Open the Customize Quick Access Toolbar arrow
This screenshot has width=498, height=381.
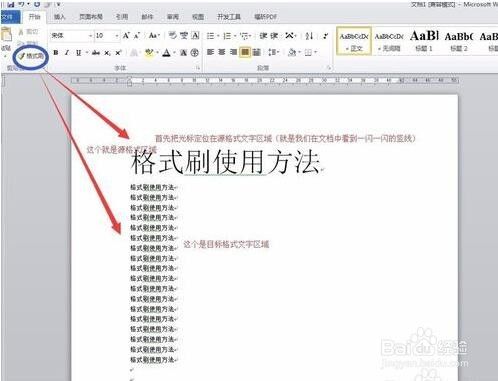click(59, 4)
